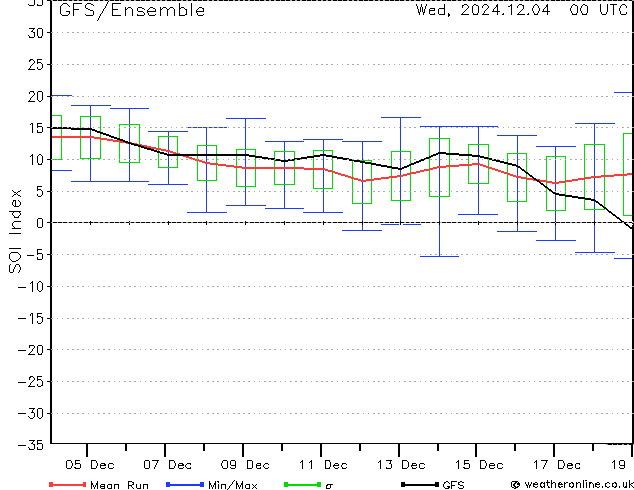Click the y-axis value -30

(31, 413)
